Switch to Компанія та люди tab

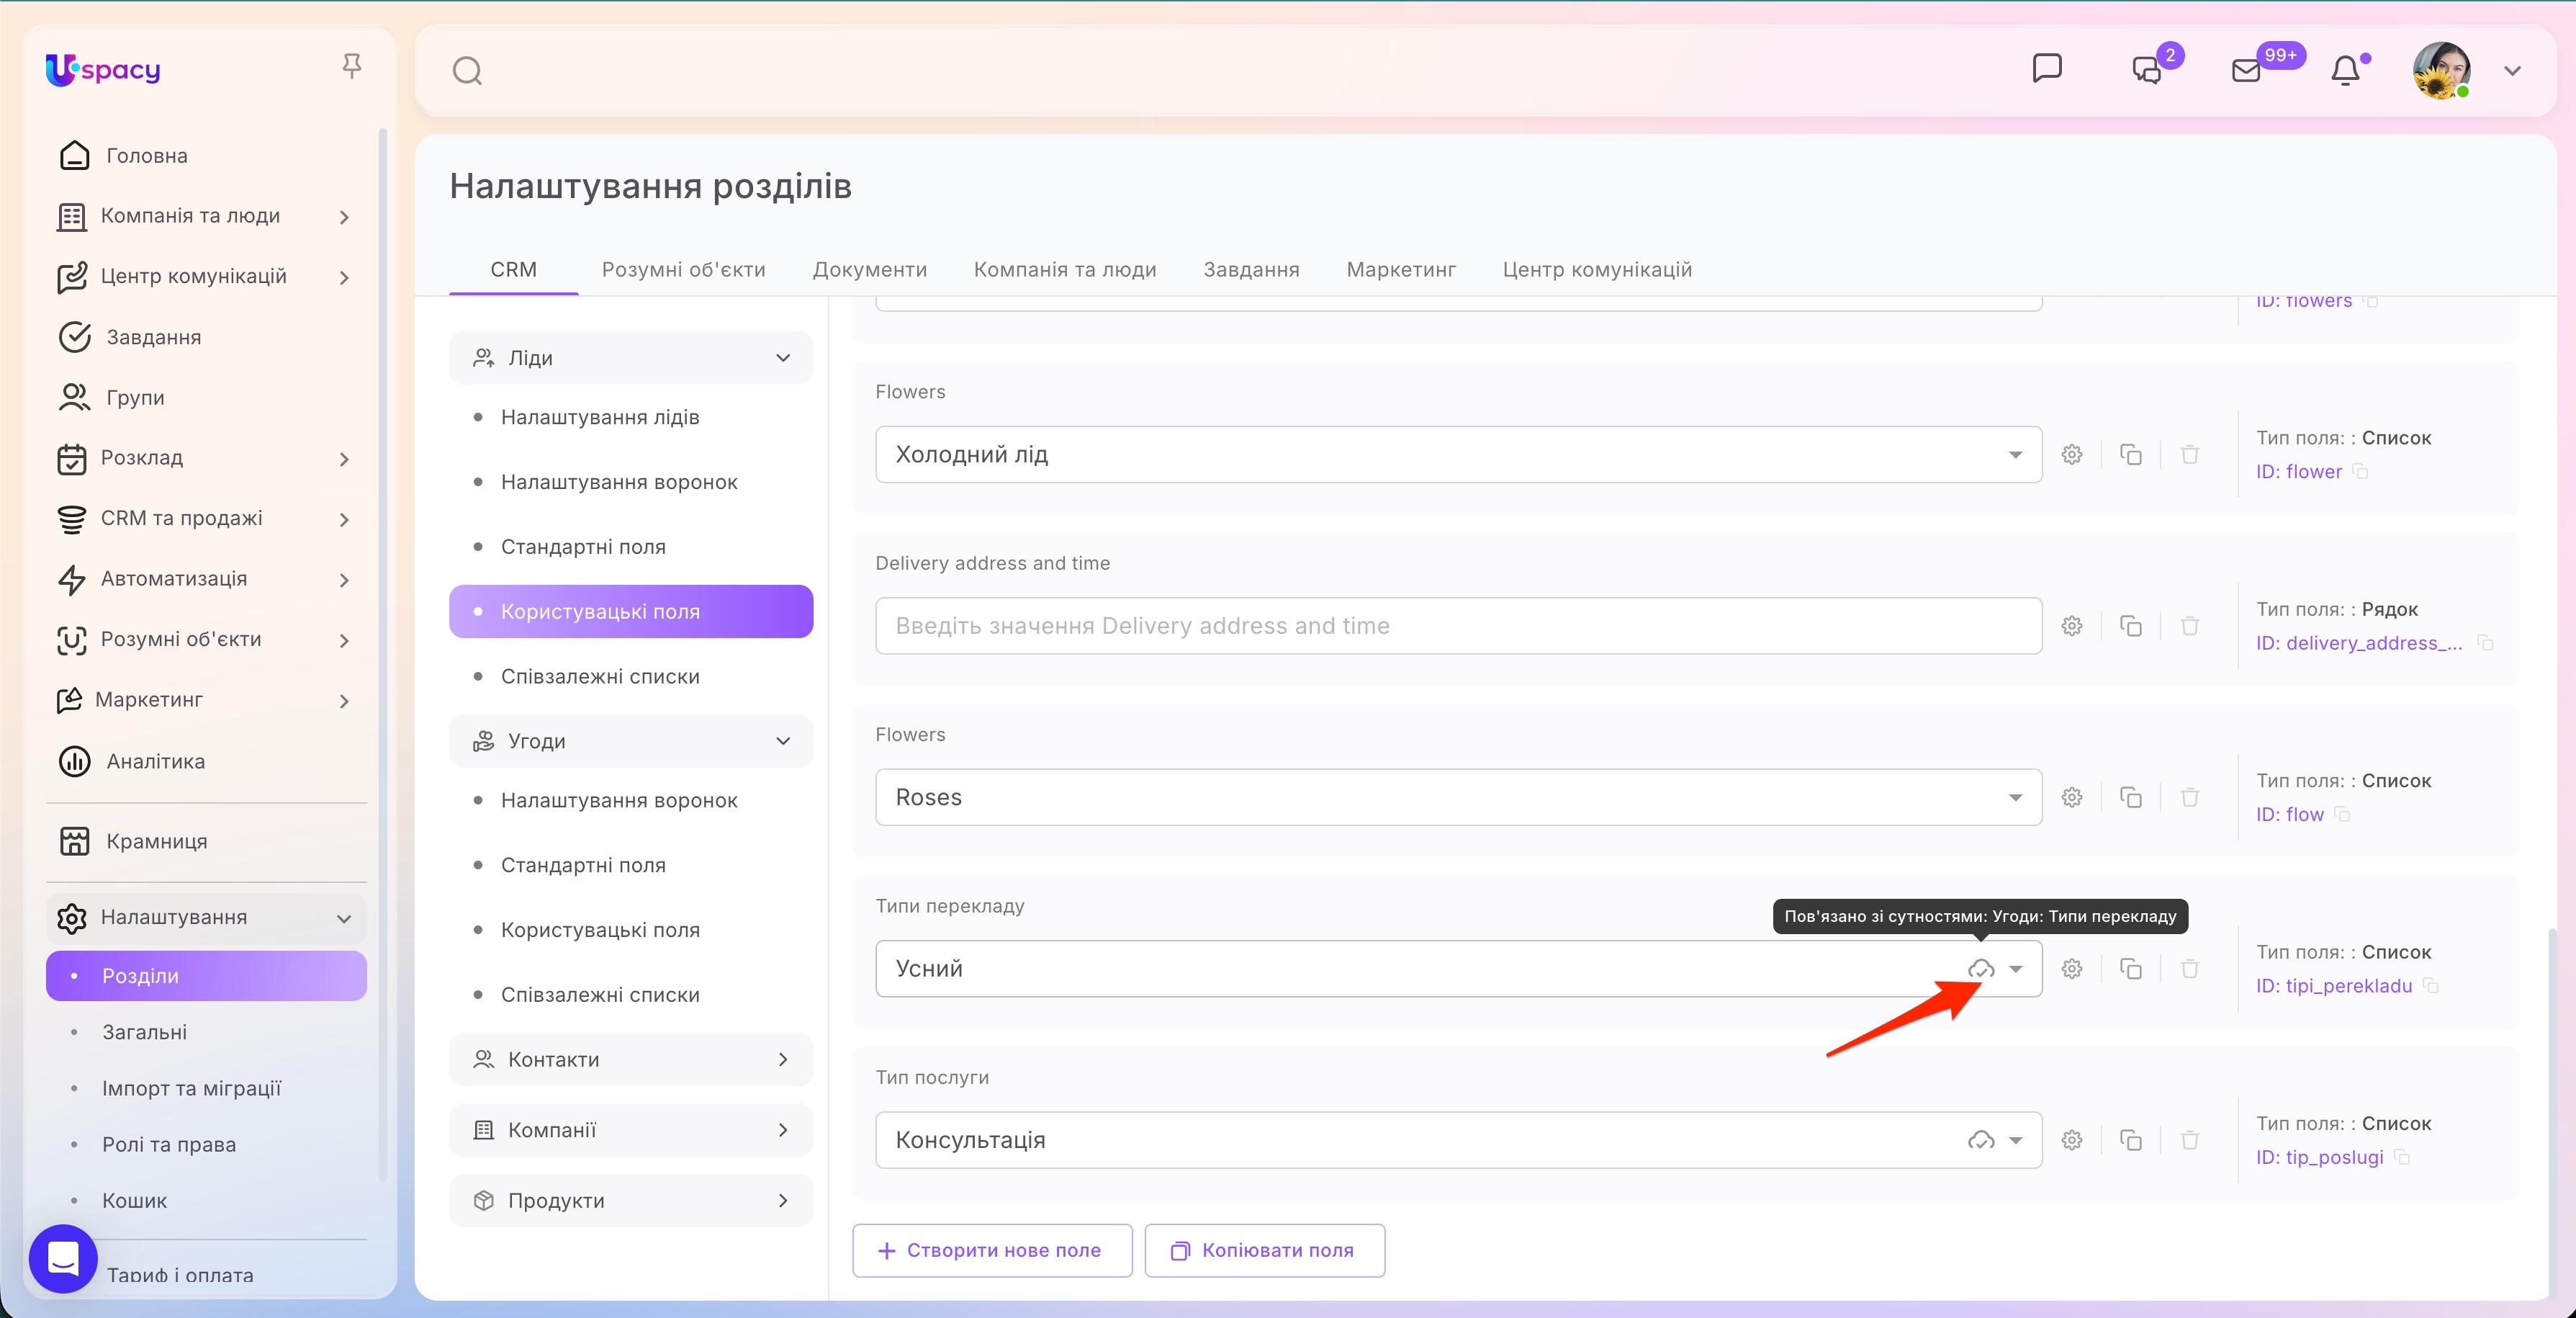[x=1064, y=269]
